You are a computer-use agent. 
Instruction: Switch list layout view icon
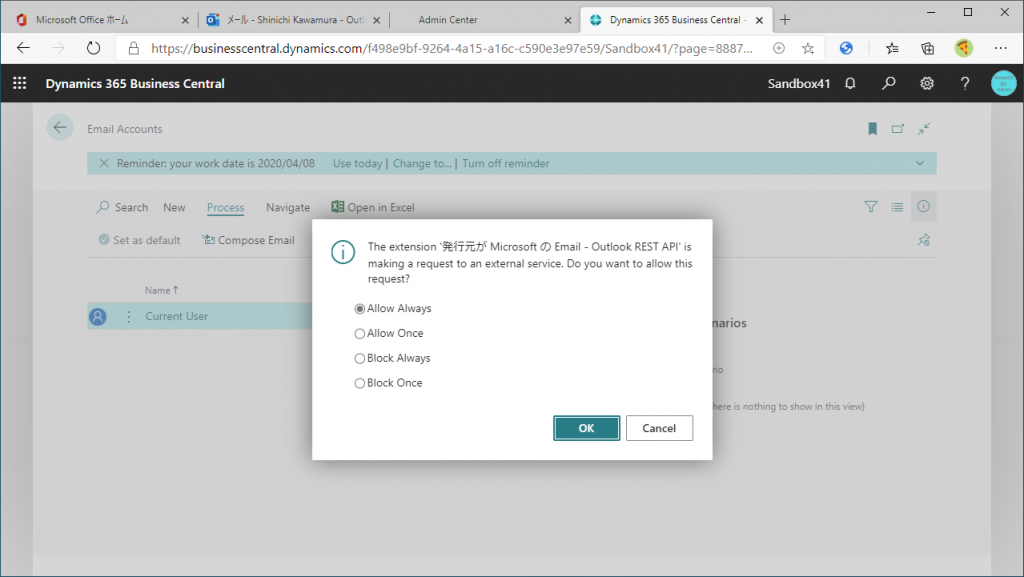(x=897, y=207)
